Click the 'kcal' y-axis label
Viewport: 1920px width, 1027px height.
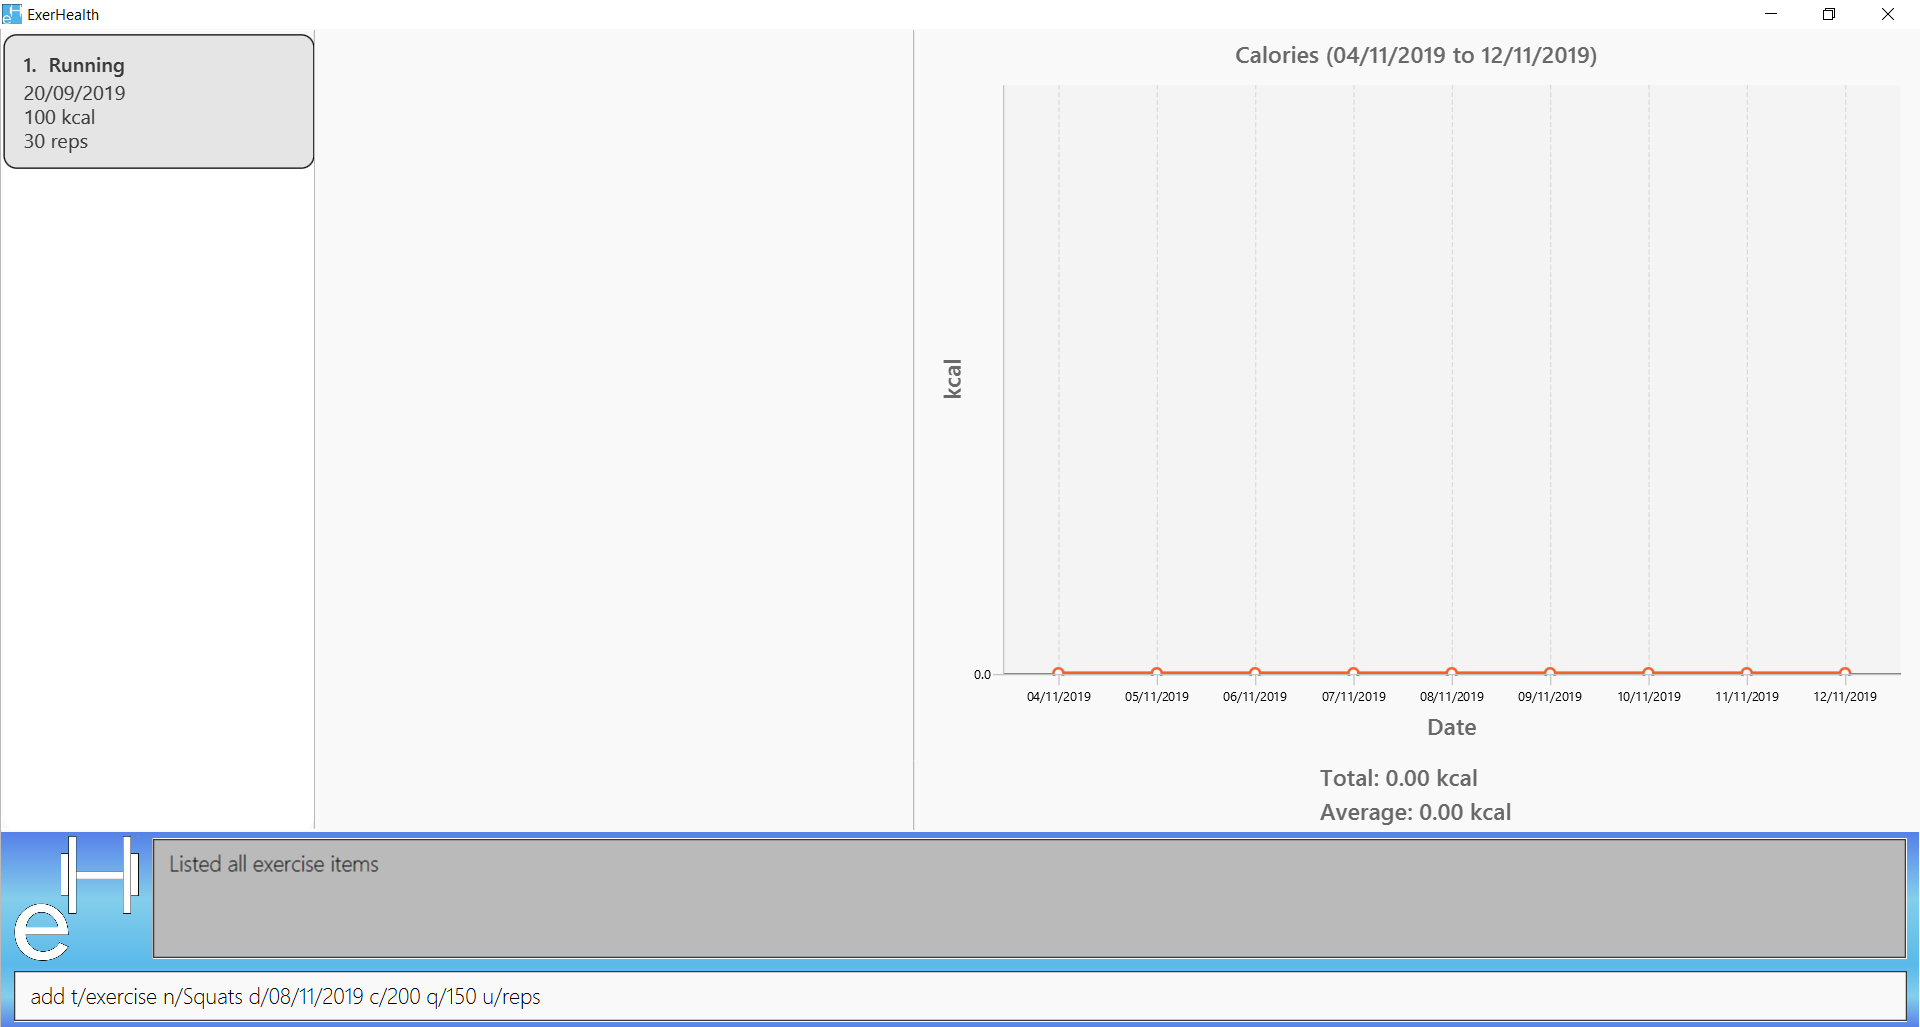click(x=952, y=379)
